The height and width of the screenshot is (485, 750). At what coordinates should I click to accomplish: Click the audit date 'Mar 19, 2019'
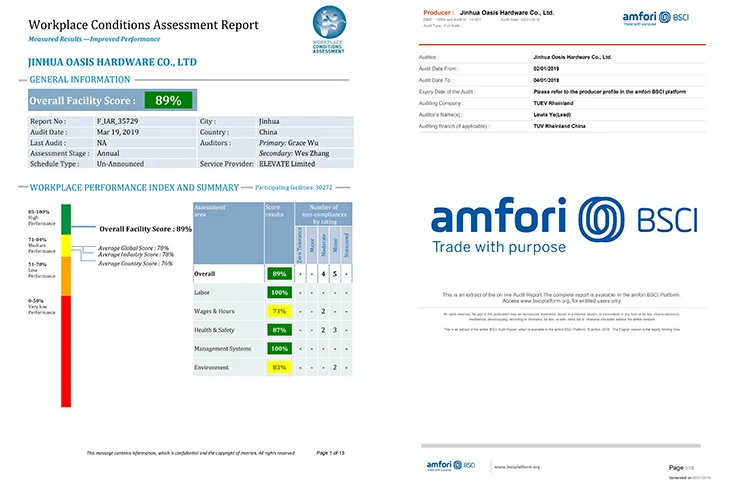click(x=118, y=132)
